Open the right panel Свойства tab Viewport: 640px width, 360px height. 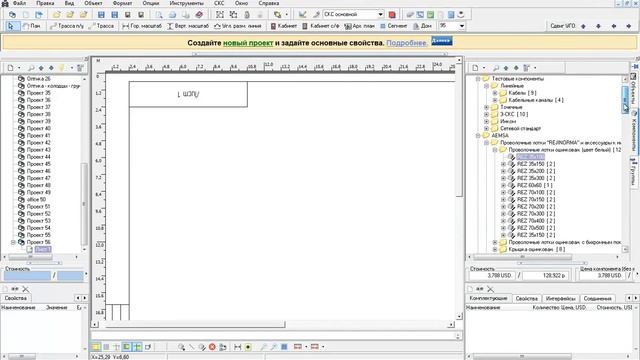[527, 298]
